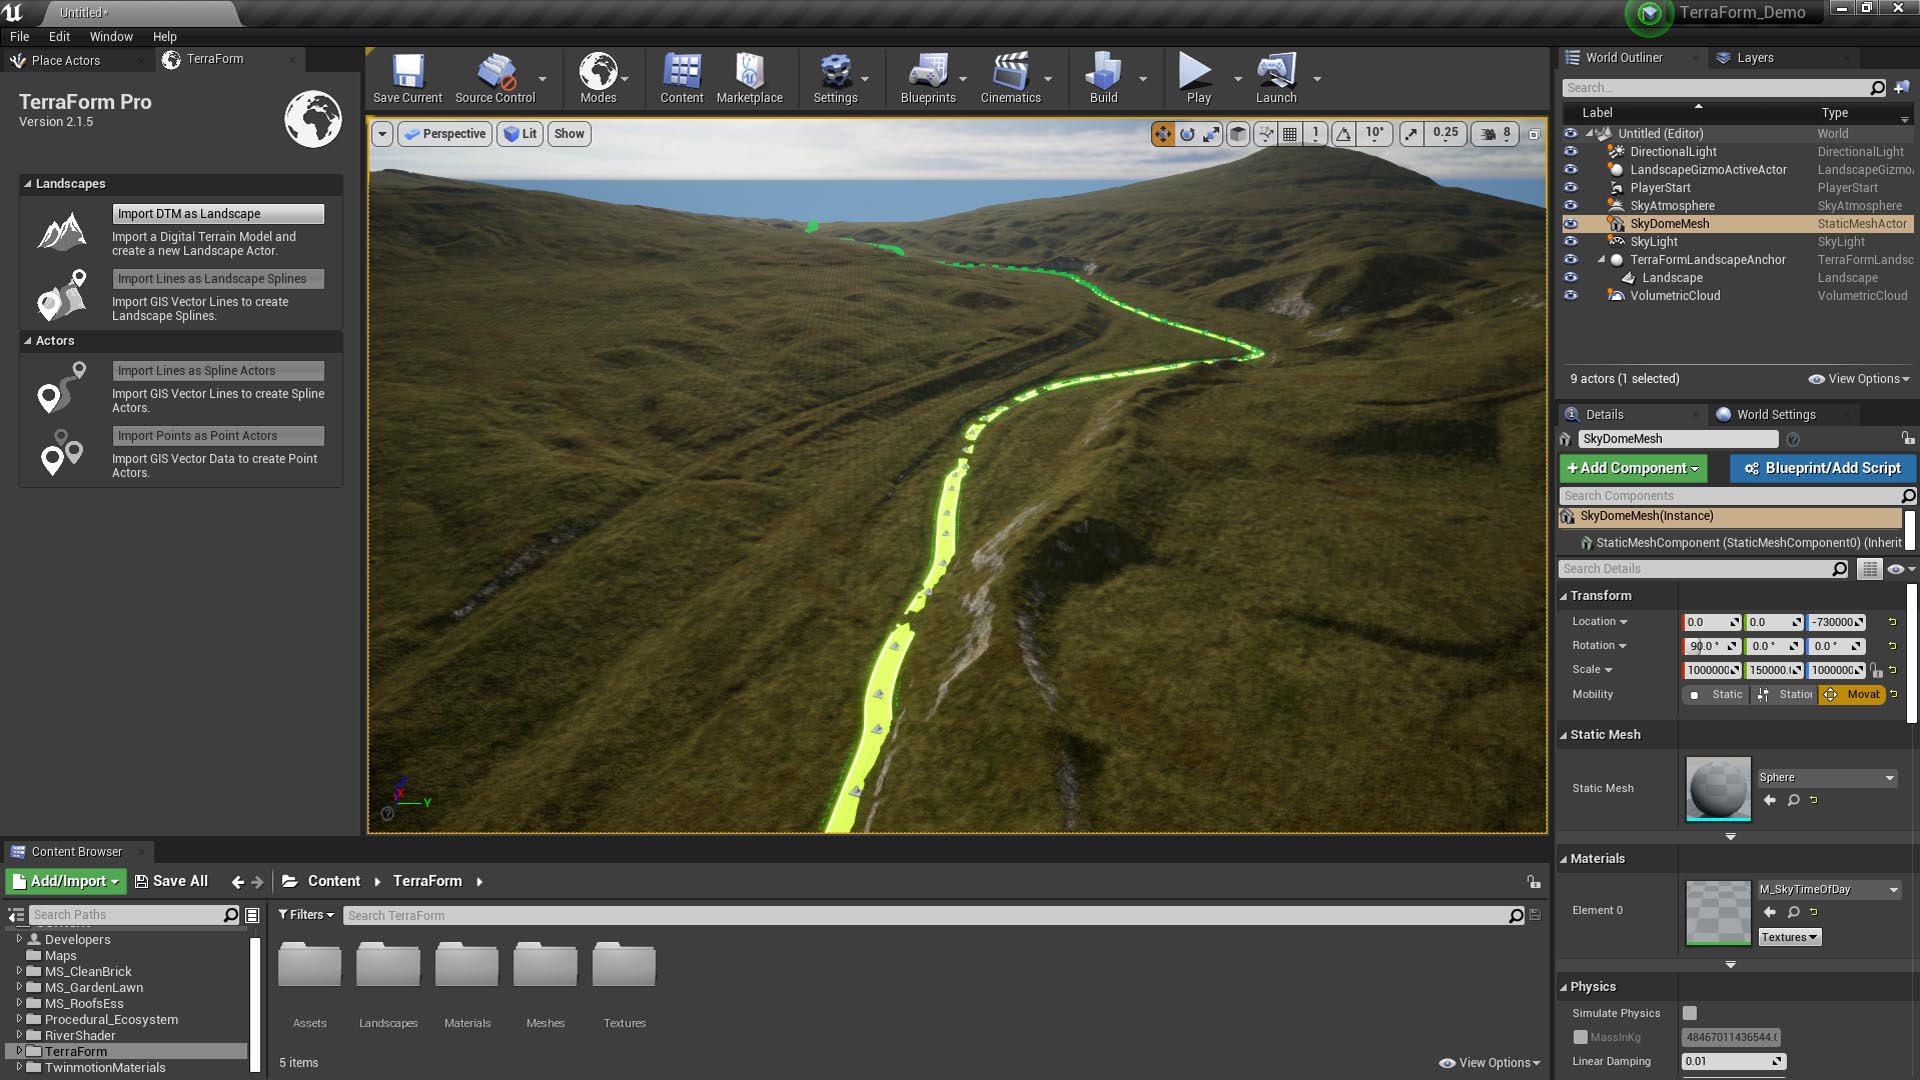Switch to the World Settings tab
The width and height of the screenshot is (1920, 1080).
click(x=1776, y=415)
